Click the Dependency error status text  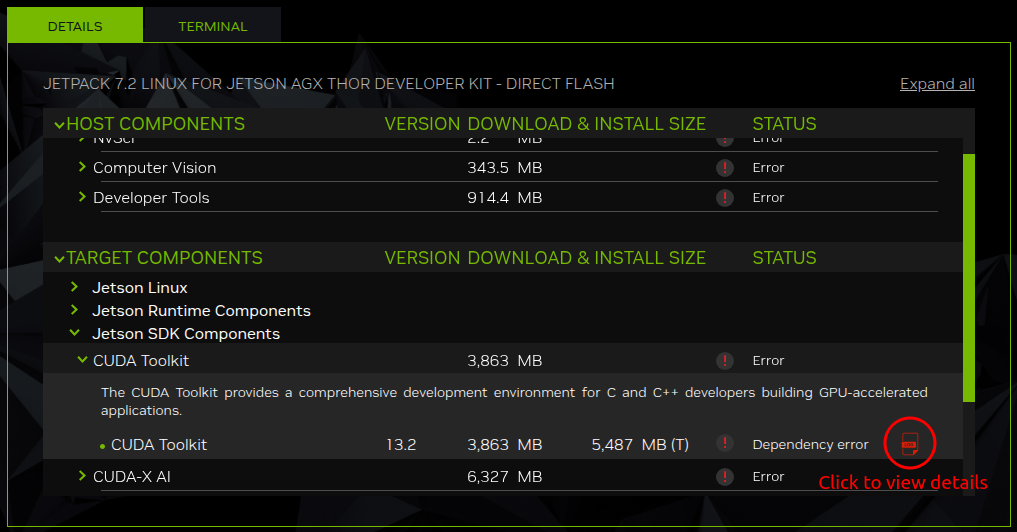pyautogui.click(x=810, y=444)
